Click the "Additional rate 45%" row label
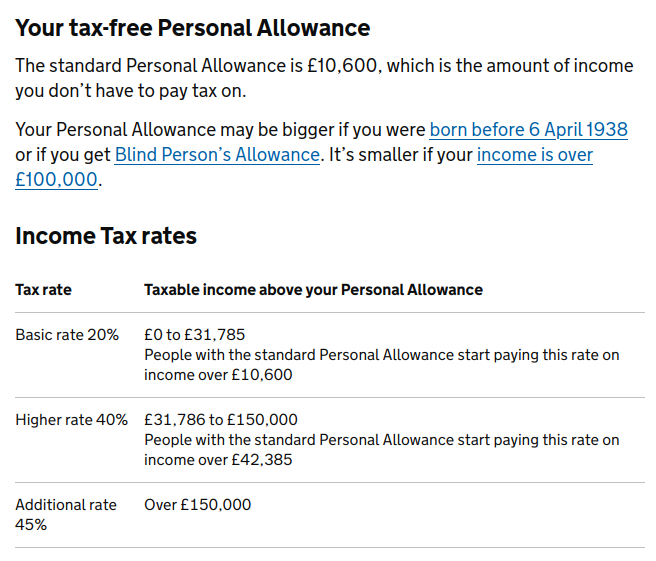Viewport: 656px width, 561px height. (x=66, y=514)
